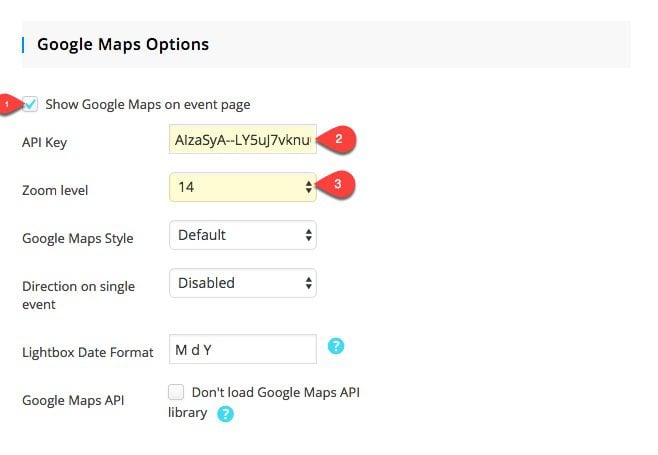Click the "Show Google Maps on event page" label
The width and height of the screenshot is (658, 455).
click(x=148, y=104)
